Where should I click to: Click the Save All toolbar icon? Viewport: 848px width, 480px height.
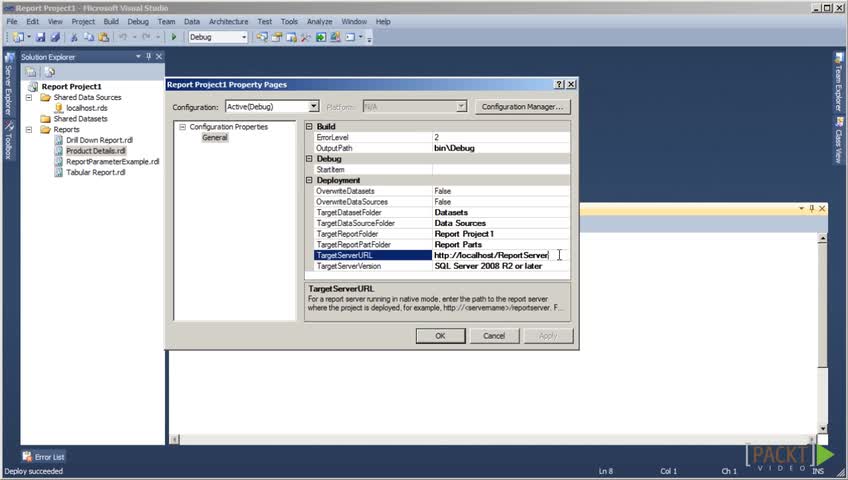tap(55, 37)
